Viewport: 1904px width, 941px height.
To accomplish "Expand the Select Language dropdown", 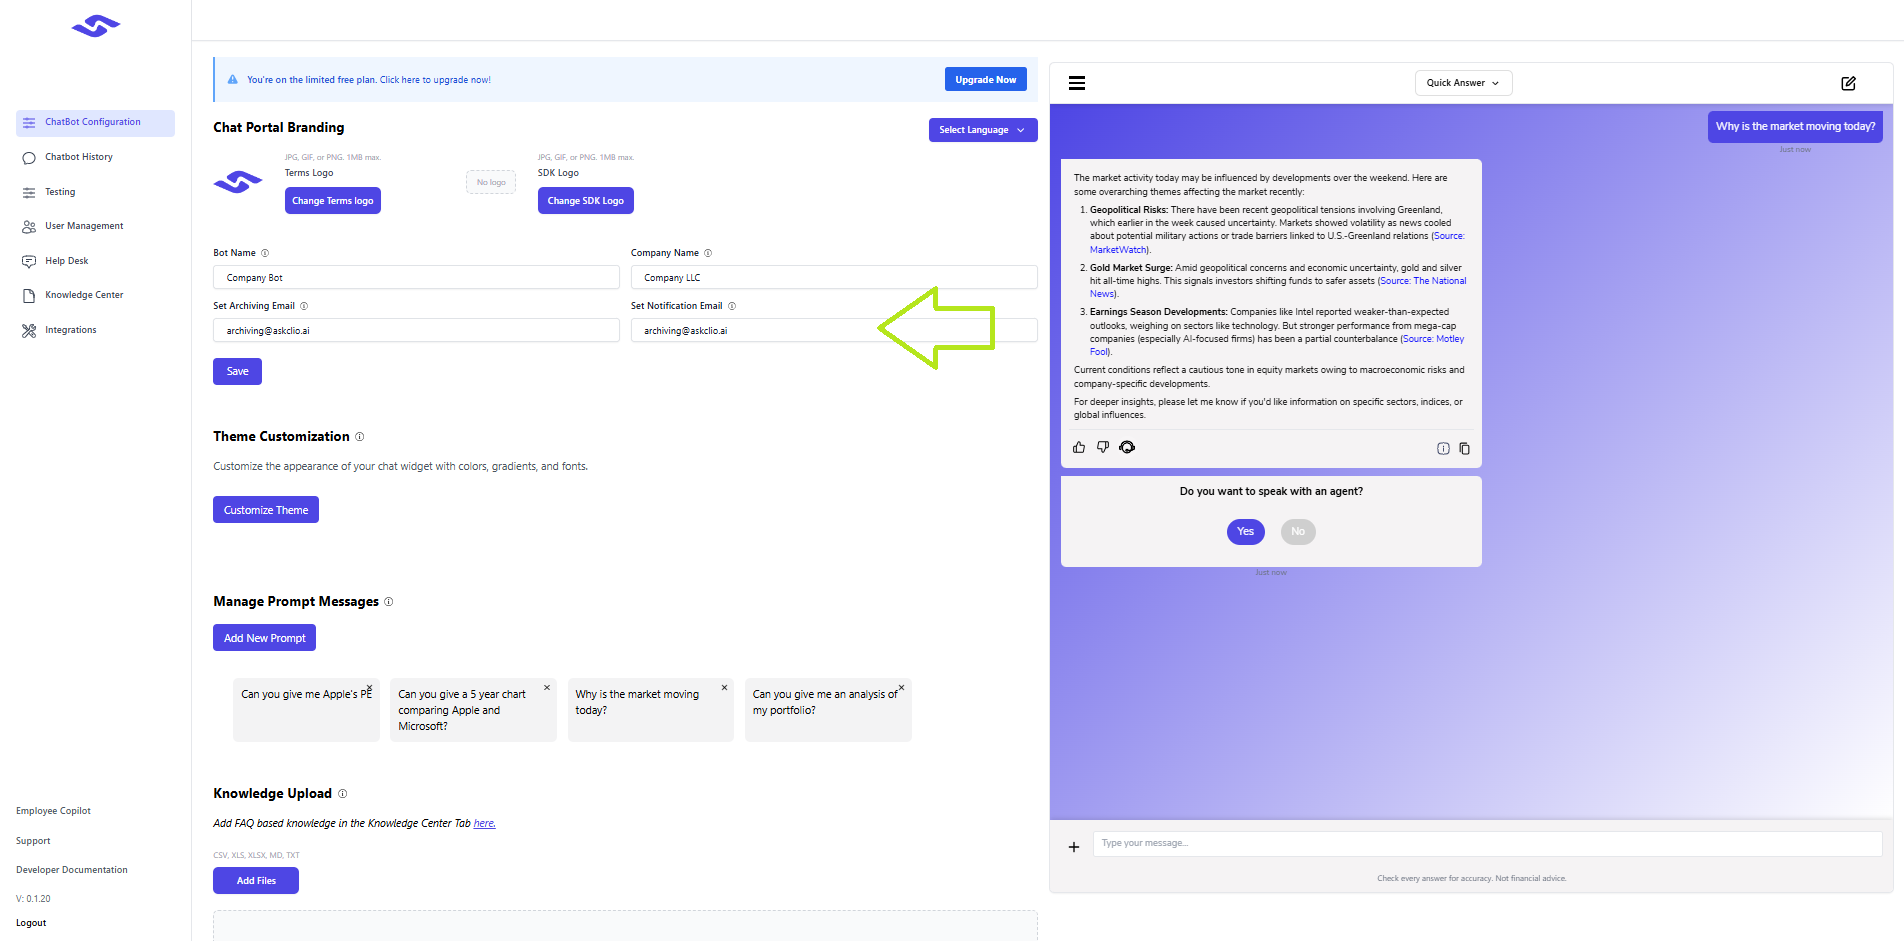I will [x=982, y=130].
